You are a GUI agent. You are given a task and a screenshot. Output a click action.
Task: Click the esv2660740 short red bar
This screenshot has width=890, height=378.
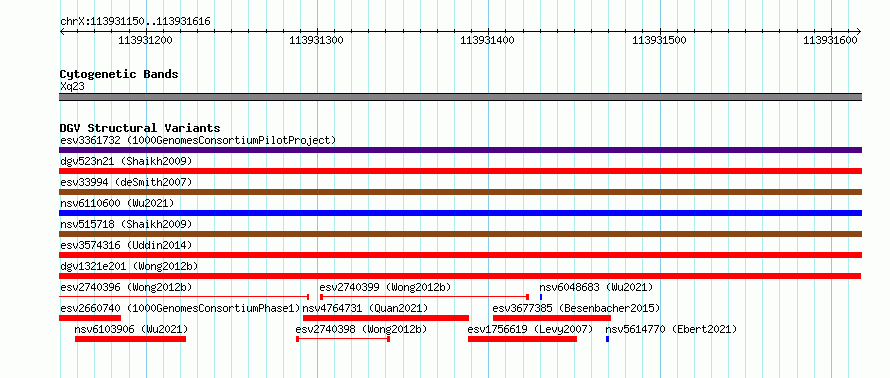pos(90,318)
